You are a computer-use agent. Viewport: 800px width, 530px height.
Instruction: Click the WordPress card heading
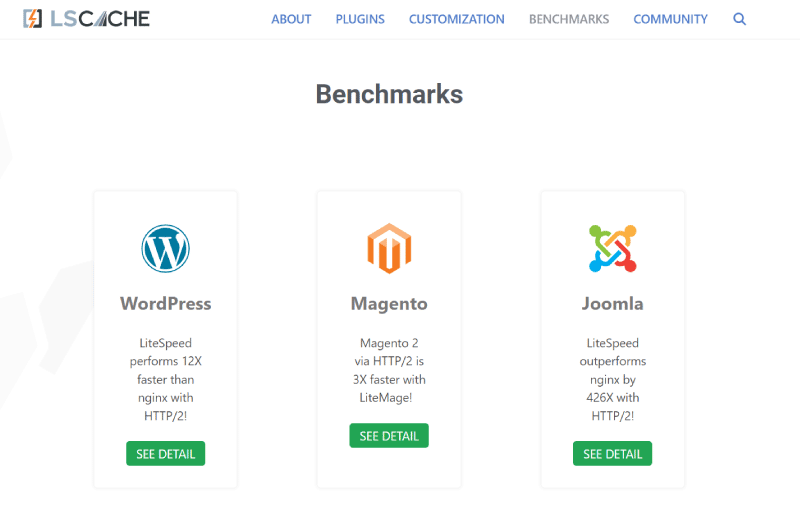tap(166, 304)
